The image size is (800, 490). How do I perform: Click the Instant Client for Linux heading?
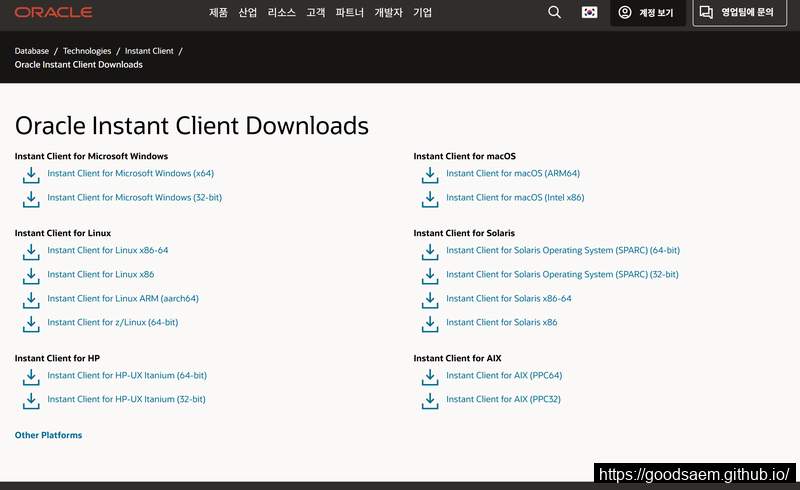coord(63,233)
